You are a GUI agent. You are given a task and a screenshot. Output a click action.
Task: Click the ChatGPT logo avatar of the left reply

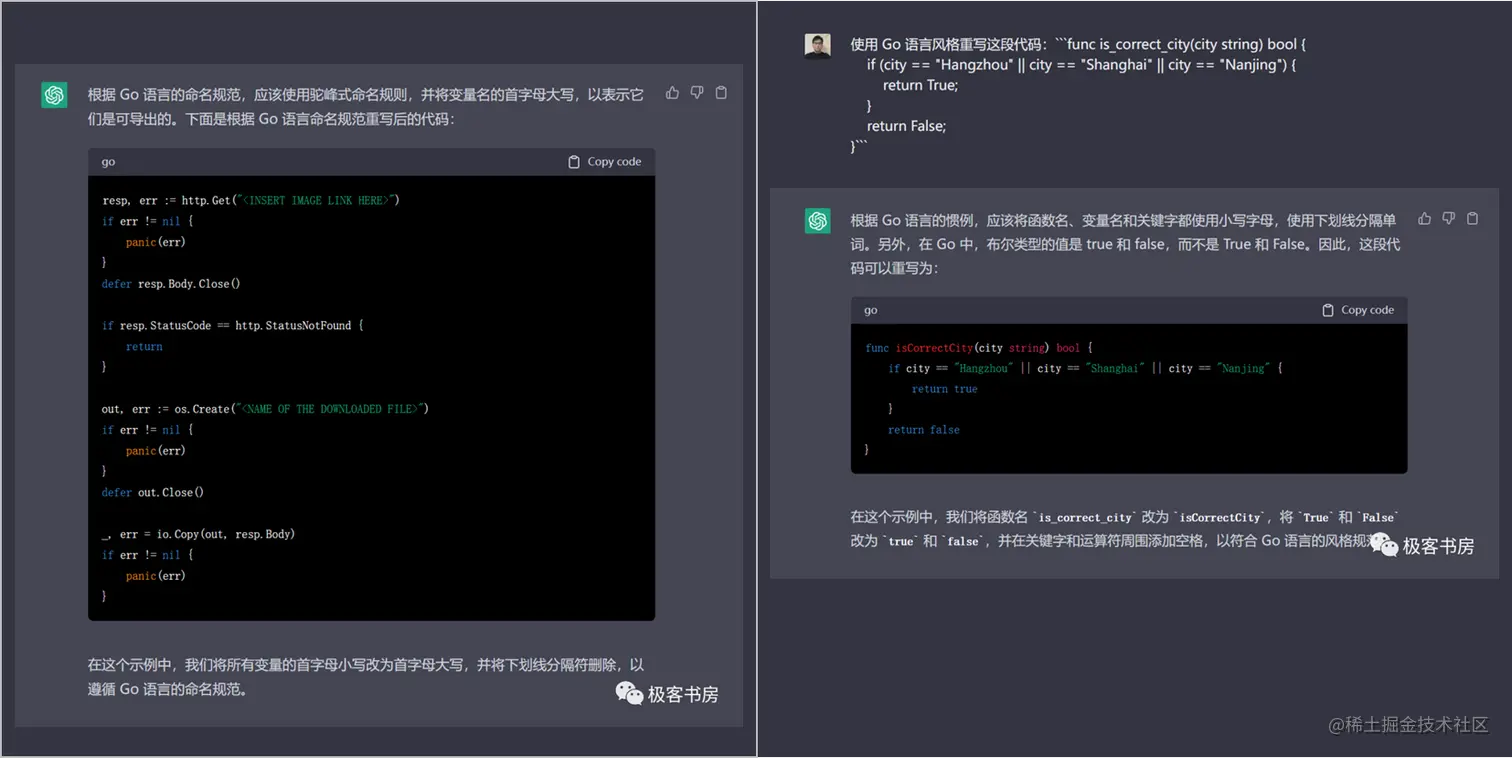[x=54, y=95]
